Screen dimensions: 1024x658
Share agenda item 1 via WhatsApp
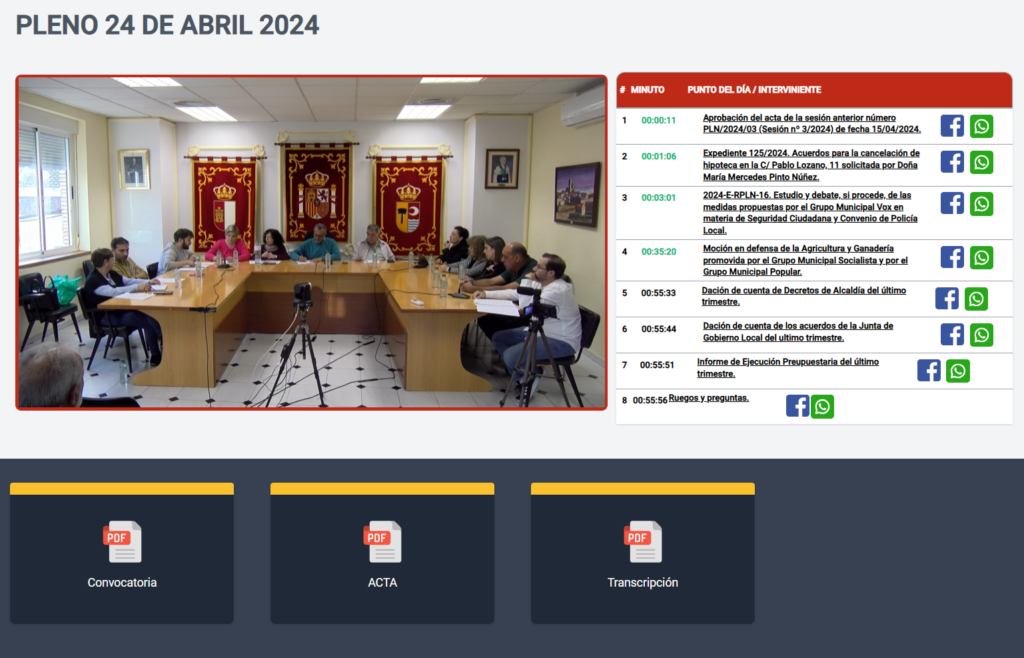(981, 126)
